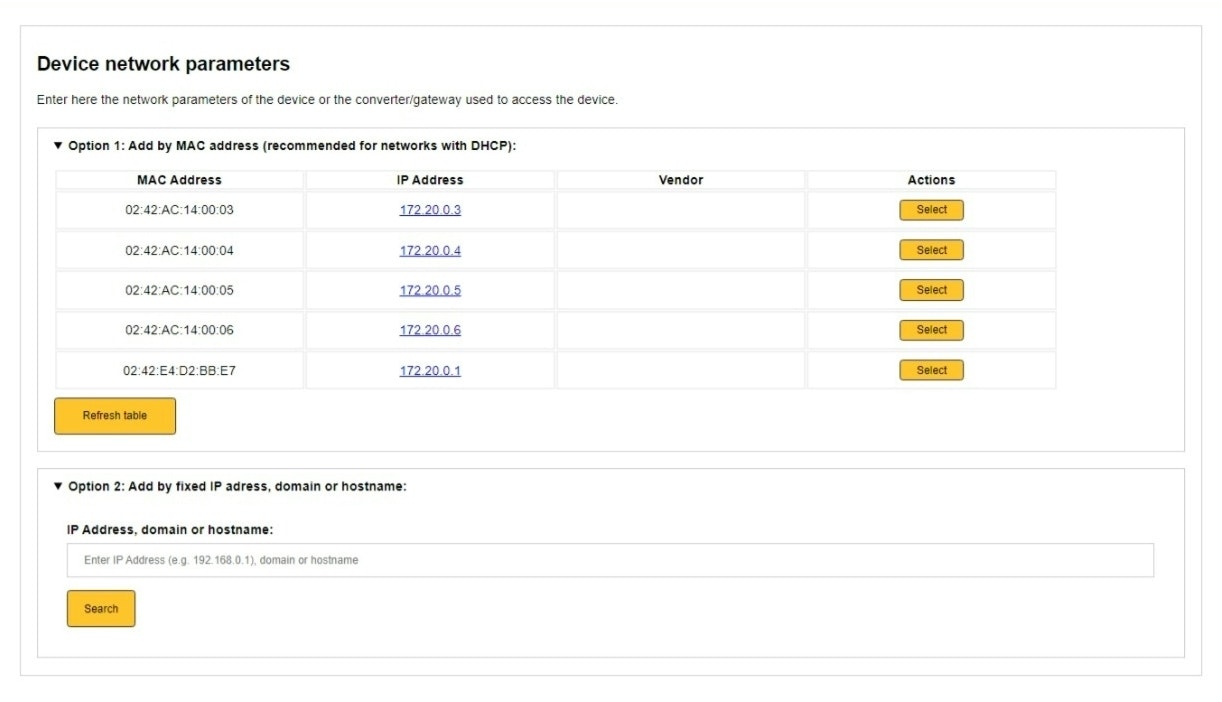
Task: Click the IP Address column header
Action: click(x=430, y=180)
